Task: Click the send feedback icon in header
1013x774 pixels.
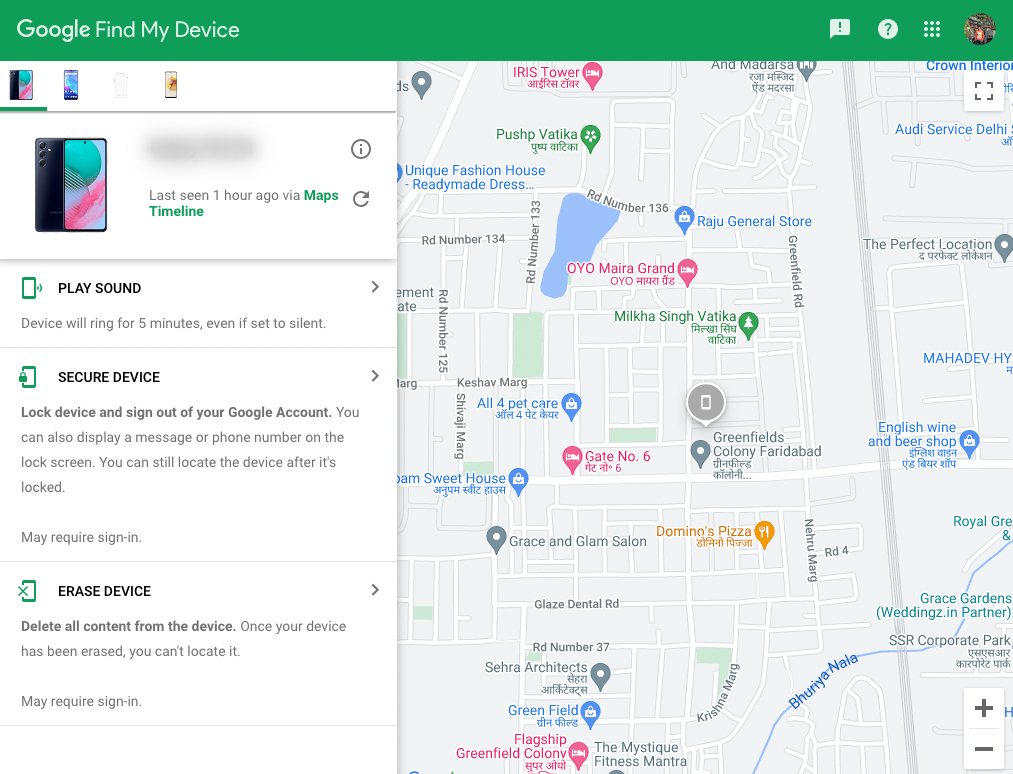Action: [x=840, y=29]
